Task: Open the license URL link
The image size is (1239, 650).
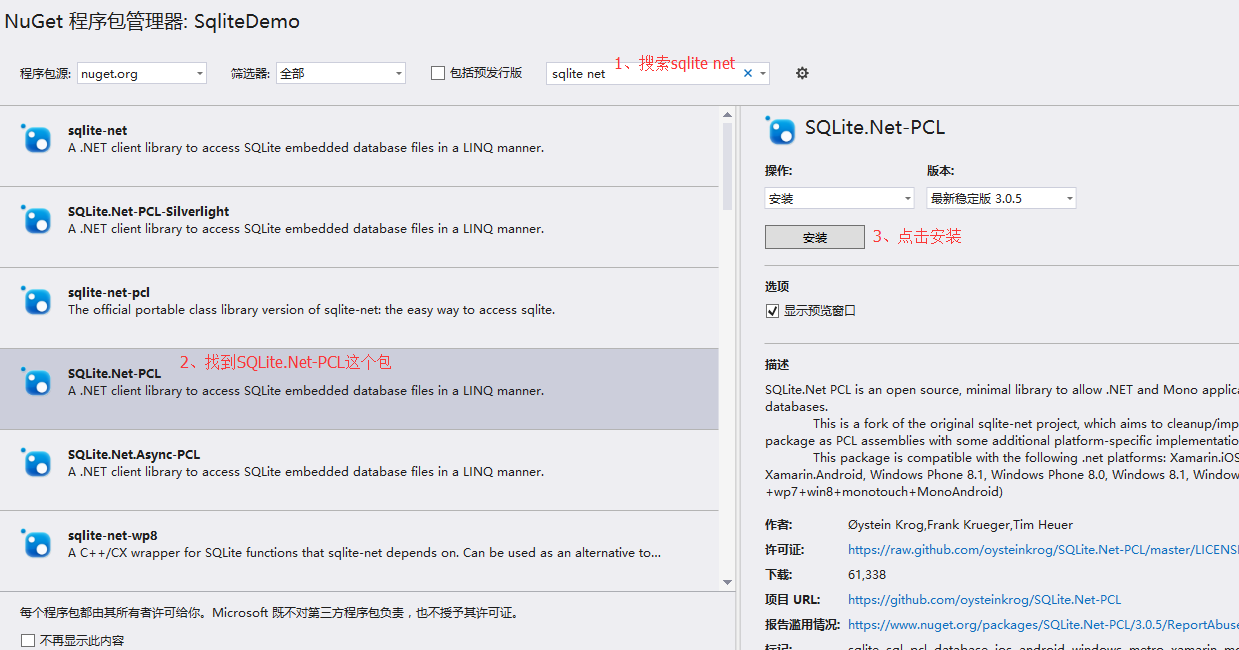Action: 1043,549
